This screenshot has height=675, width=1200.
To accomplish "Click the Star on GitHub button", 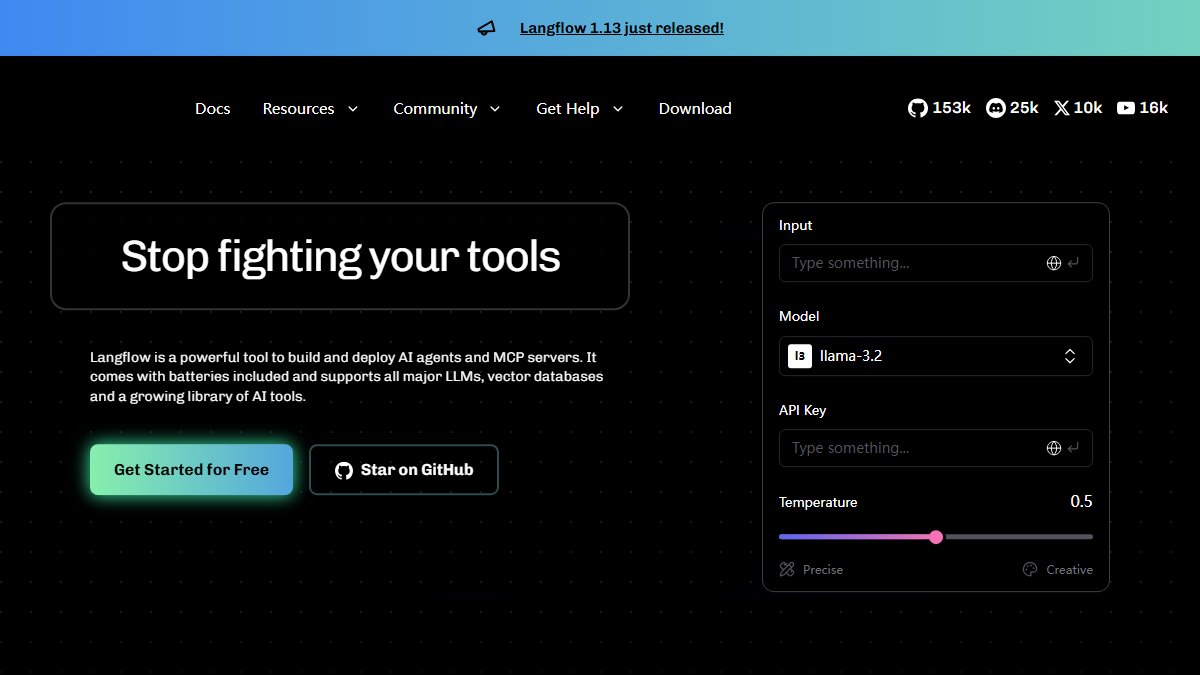I will click(404, 470).
